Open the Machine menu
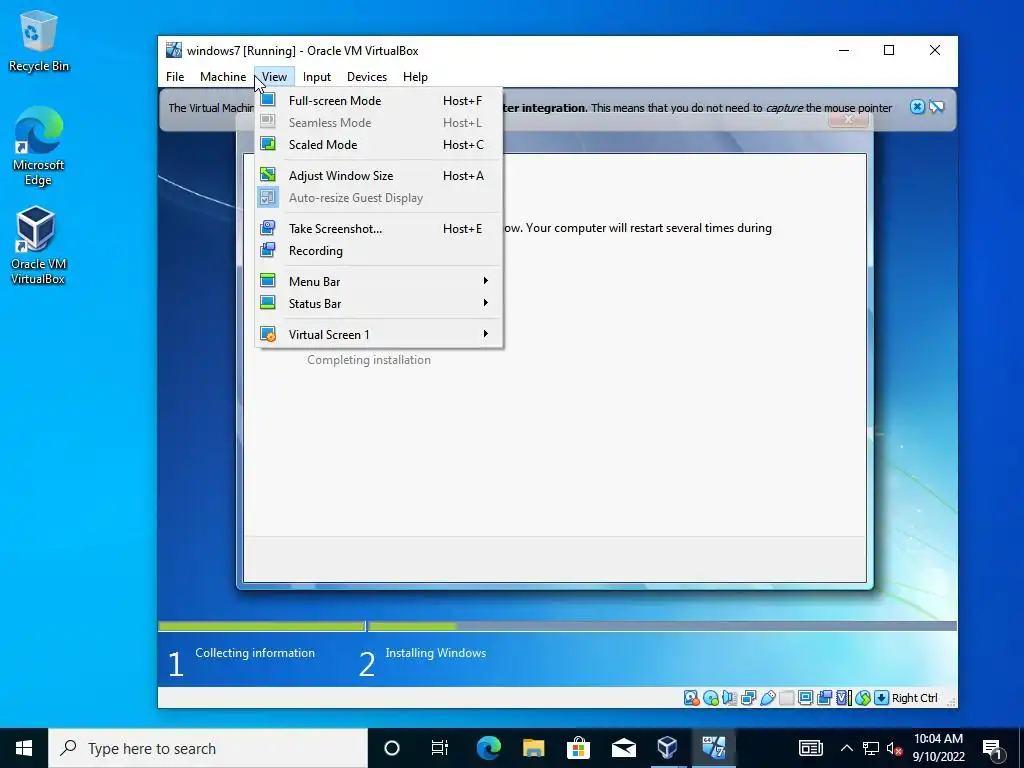The image size is (1024, 768). click(x=223, y=76)
